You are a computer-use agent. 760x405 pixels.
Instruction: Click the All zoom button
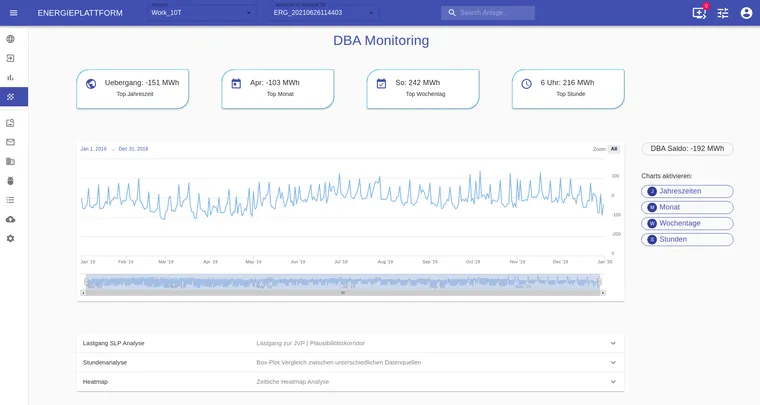[x=614, y=149]
